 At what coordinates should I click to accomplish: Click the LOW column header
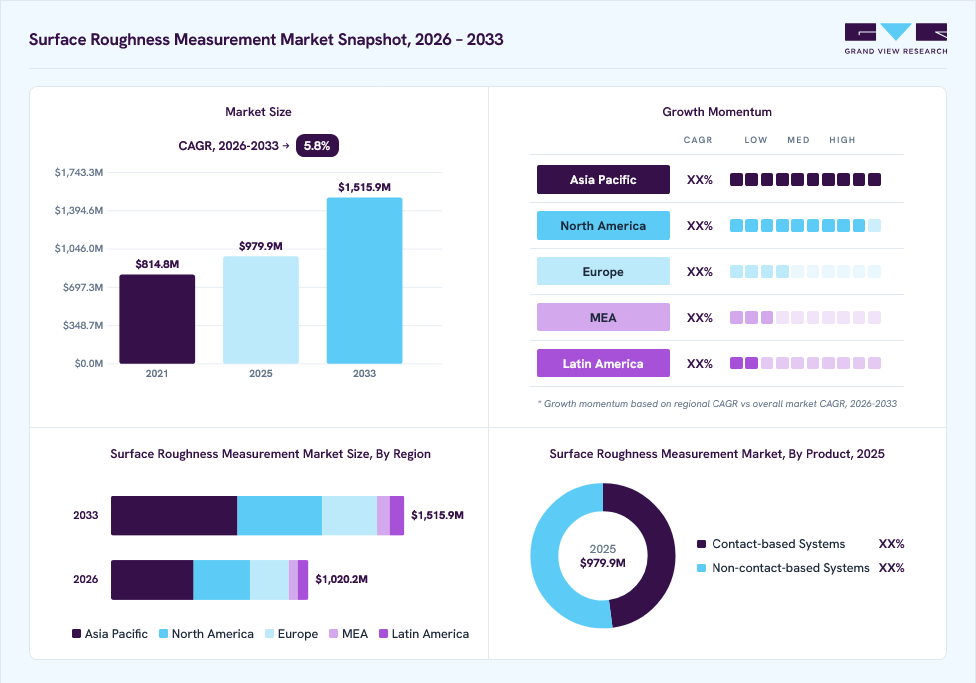click(756, 140)
